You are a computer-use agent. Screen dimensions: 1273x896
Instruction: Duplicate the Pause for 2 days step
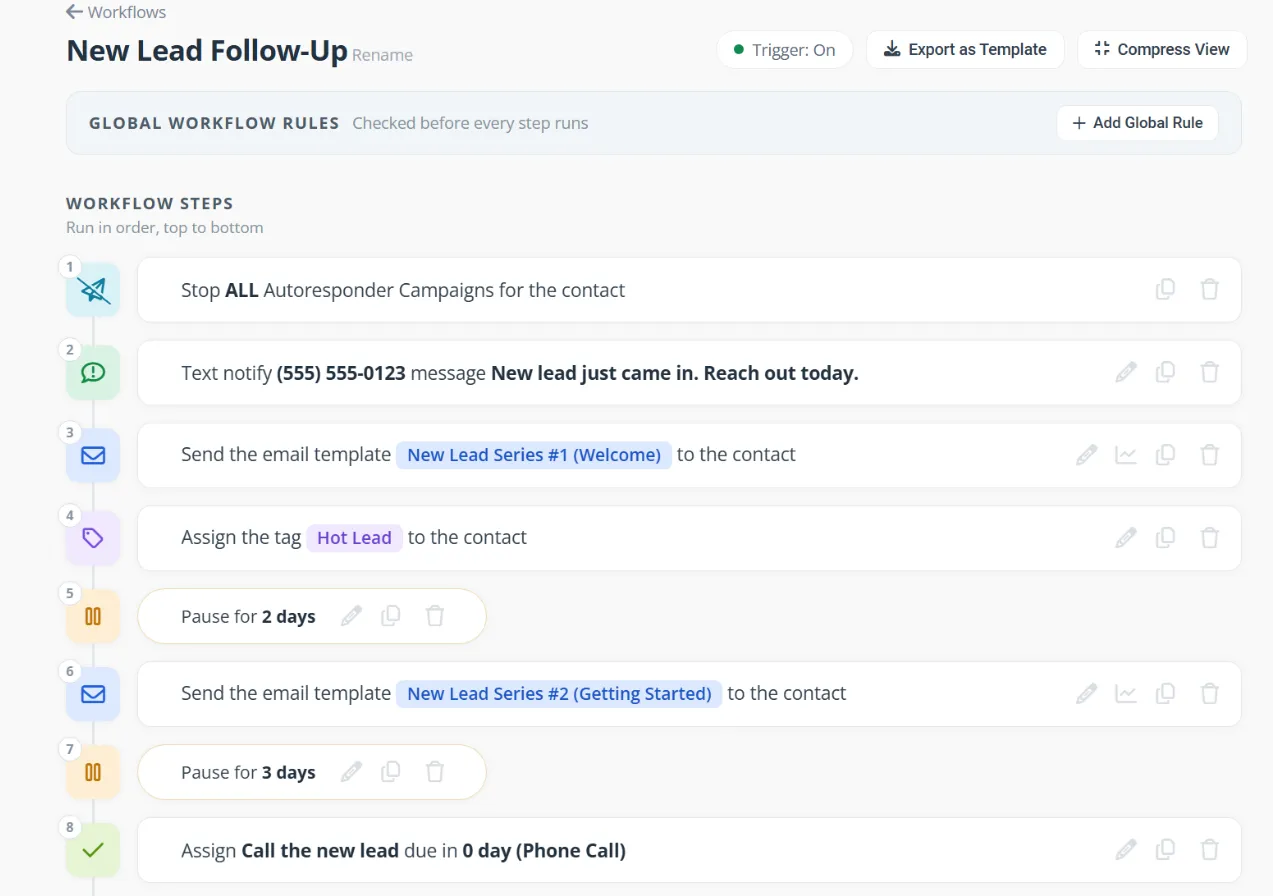click(x=391, y=616)
